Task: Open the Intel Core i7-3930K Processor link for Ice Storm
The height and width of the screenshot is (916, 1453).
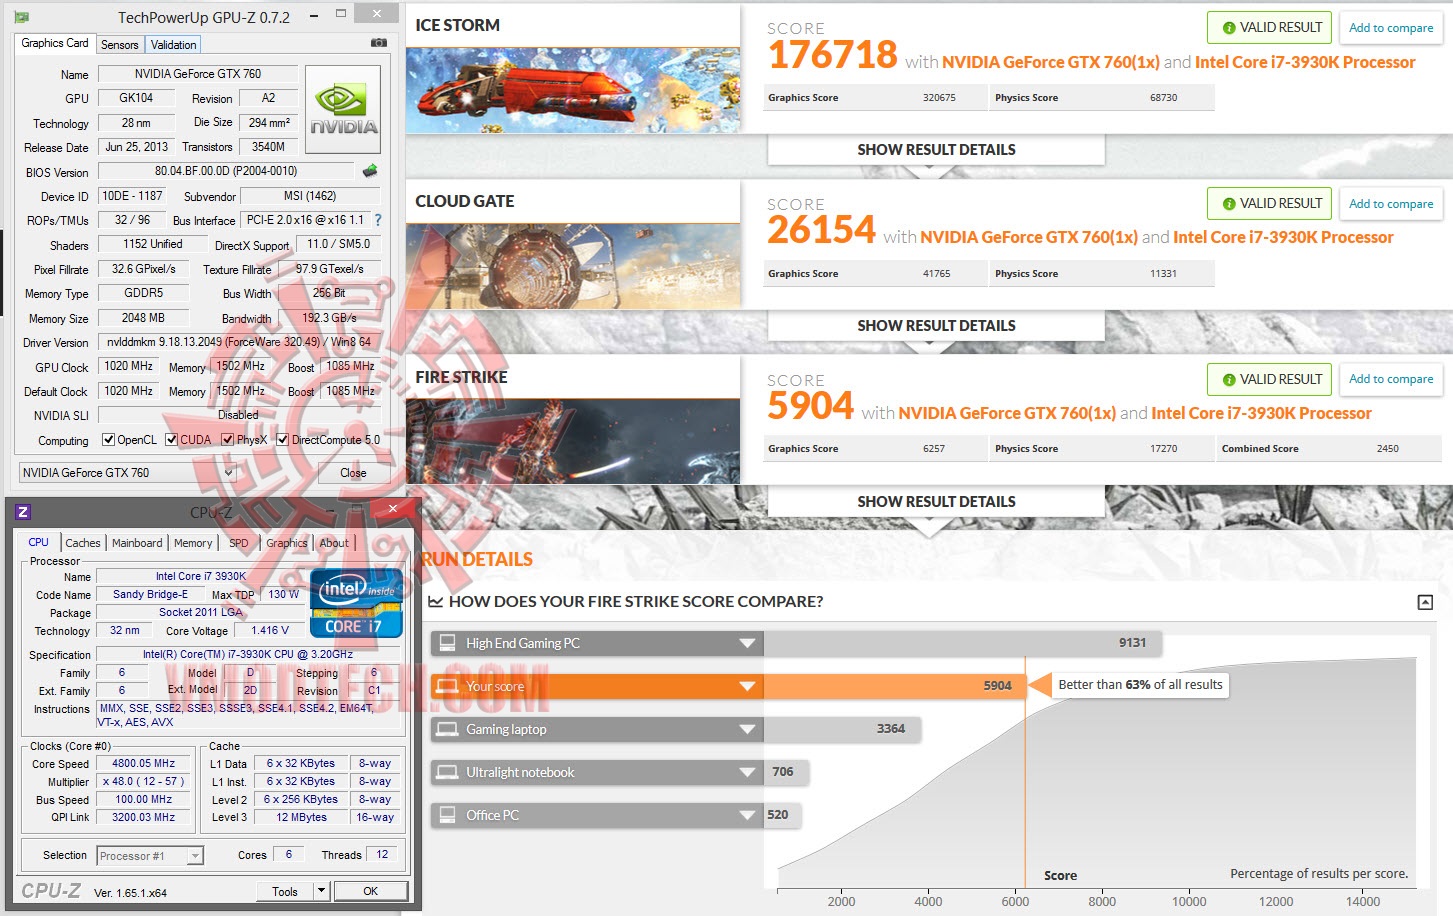Action: click(1305, 62)
